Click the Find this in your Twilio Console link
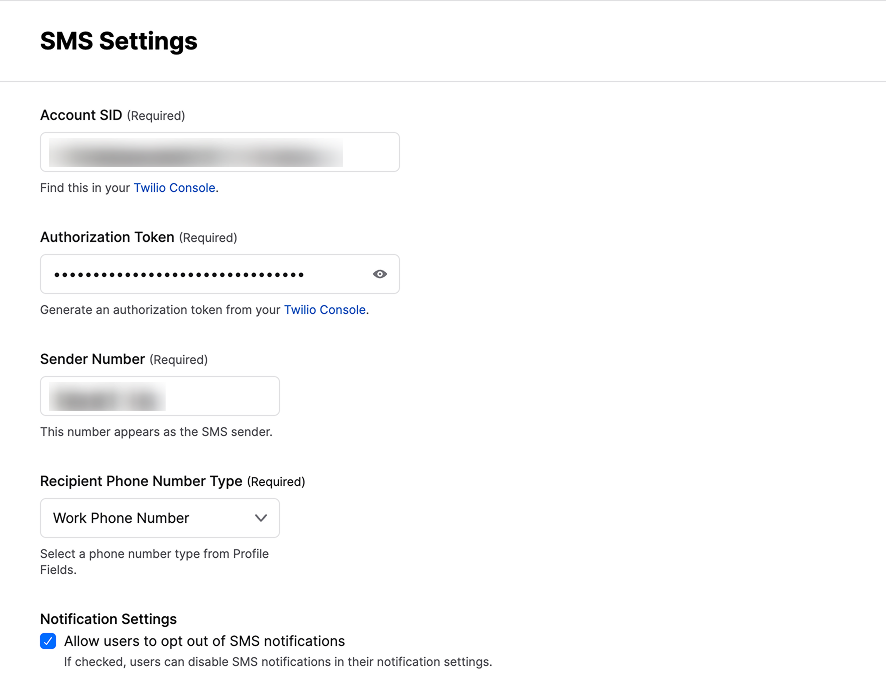Screen dimensions: 886x695 coord(175,187)
